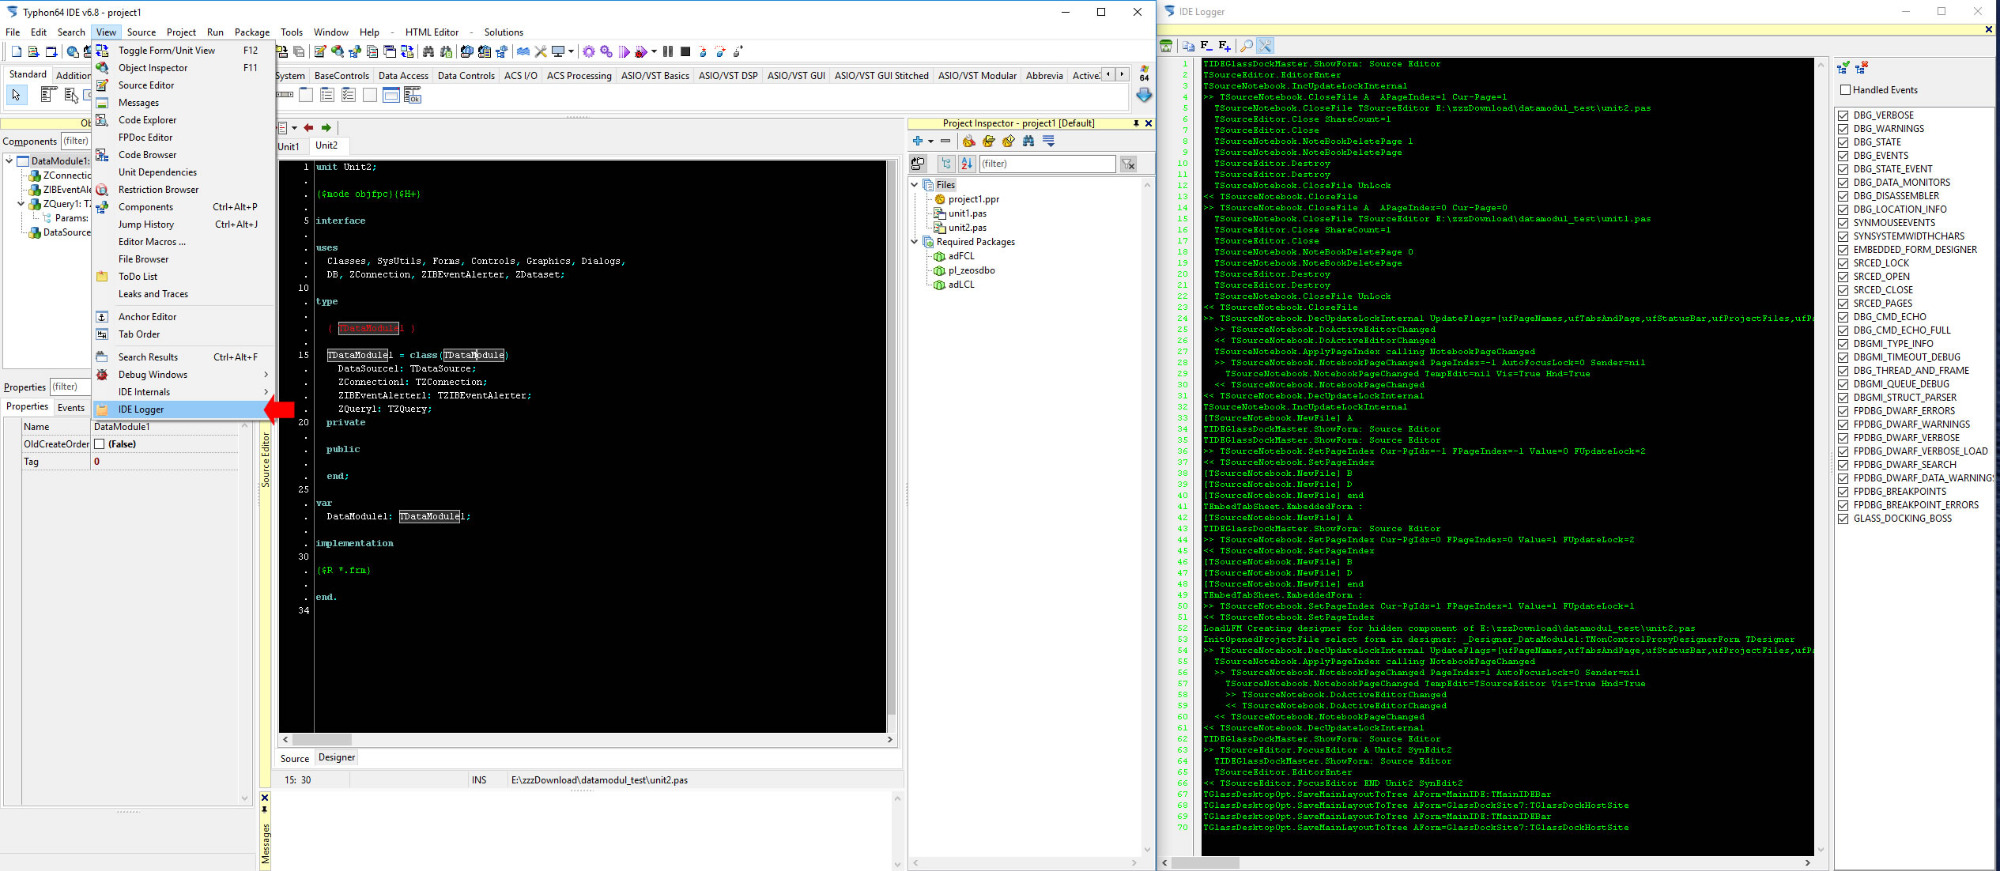
Task: Toggle the SYNMOUSEEVENTS checkbox
Action: pos(1843,223)
